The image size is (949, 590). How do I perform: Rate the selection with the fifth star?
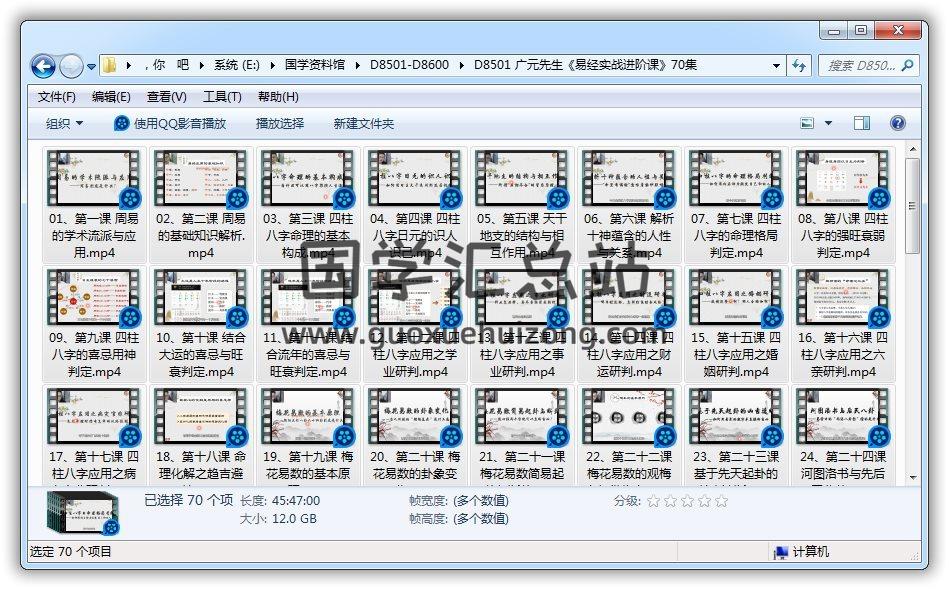click(x=721, y=501)
